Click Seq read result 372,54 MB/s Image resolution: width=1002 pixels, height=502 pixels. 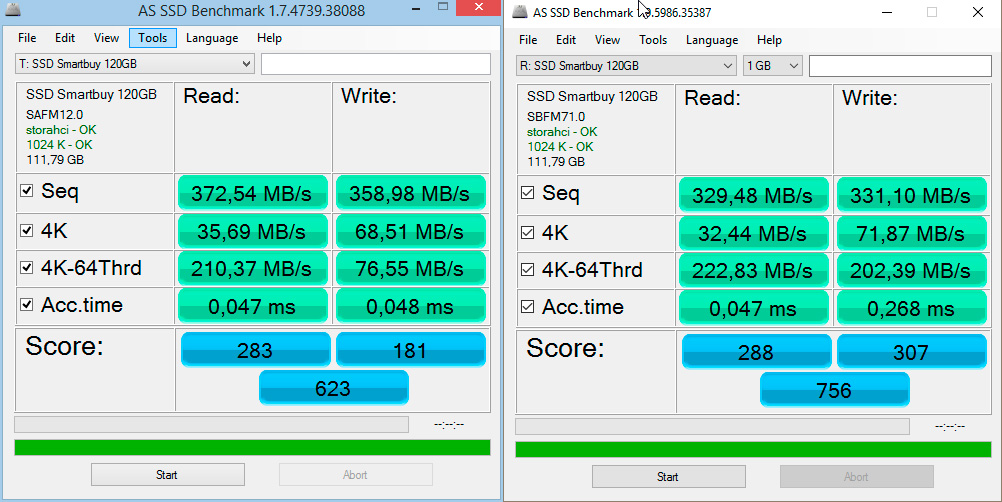(252, 193)
